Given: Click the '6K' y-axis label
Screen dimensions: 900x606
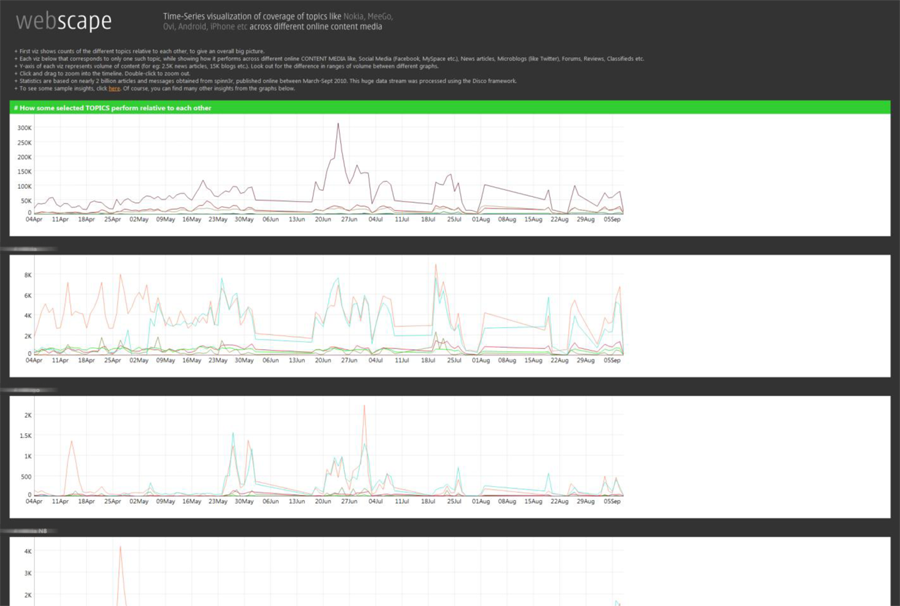Looking at the screenshot, I should [28, 296].
